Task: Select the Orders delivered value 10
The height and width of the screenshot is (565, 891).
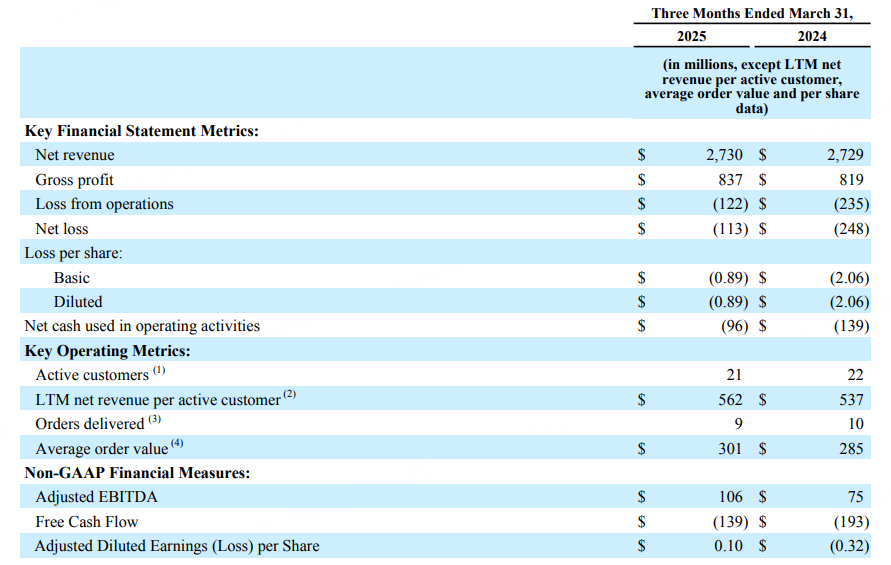Action: [x=856, y=423]
